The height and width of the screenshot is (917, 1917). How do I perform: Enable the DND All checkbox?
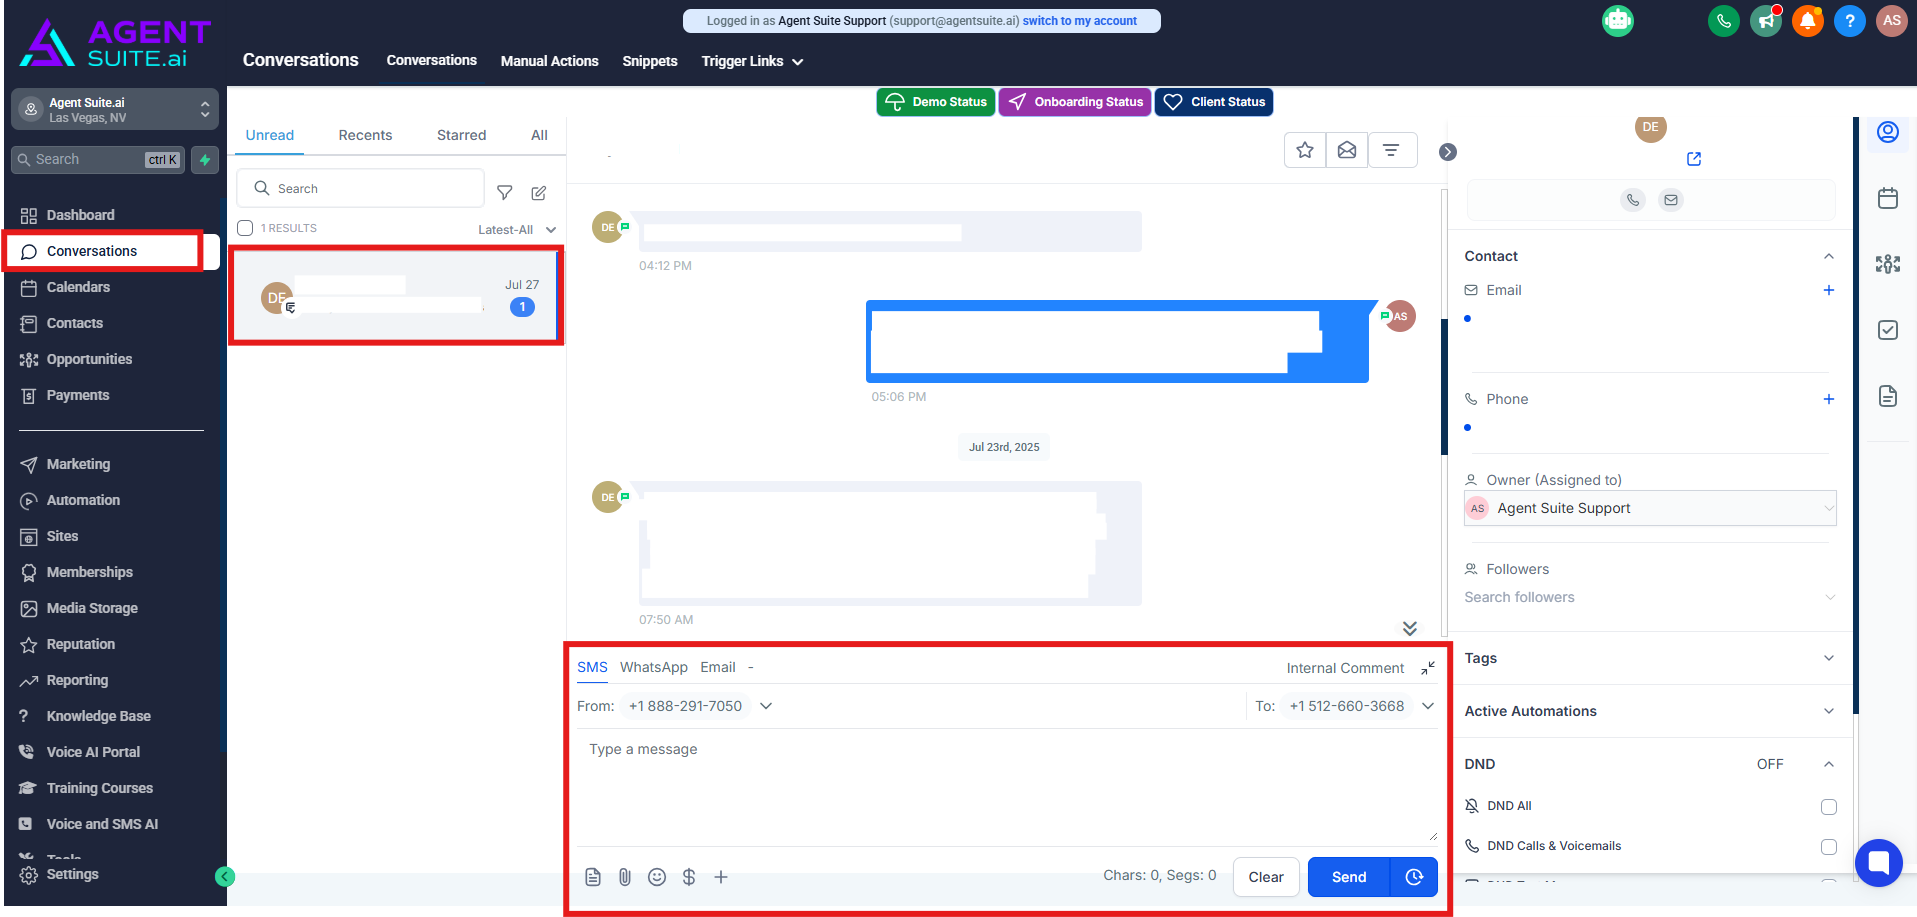pos(1829,807)
